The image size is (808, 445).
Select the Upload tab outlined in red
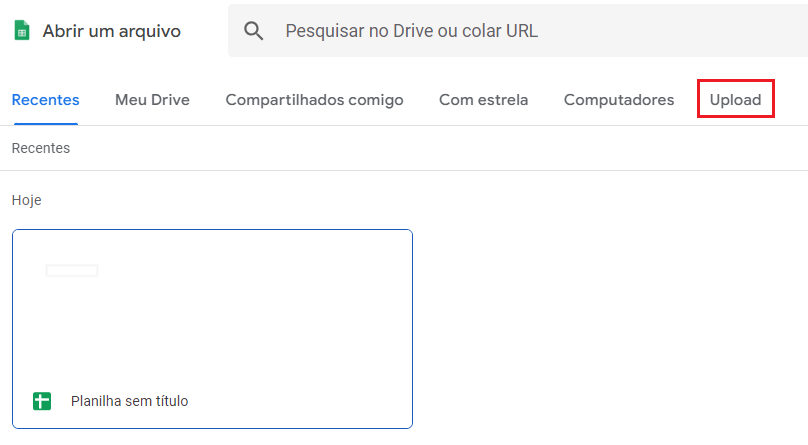735,99
